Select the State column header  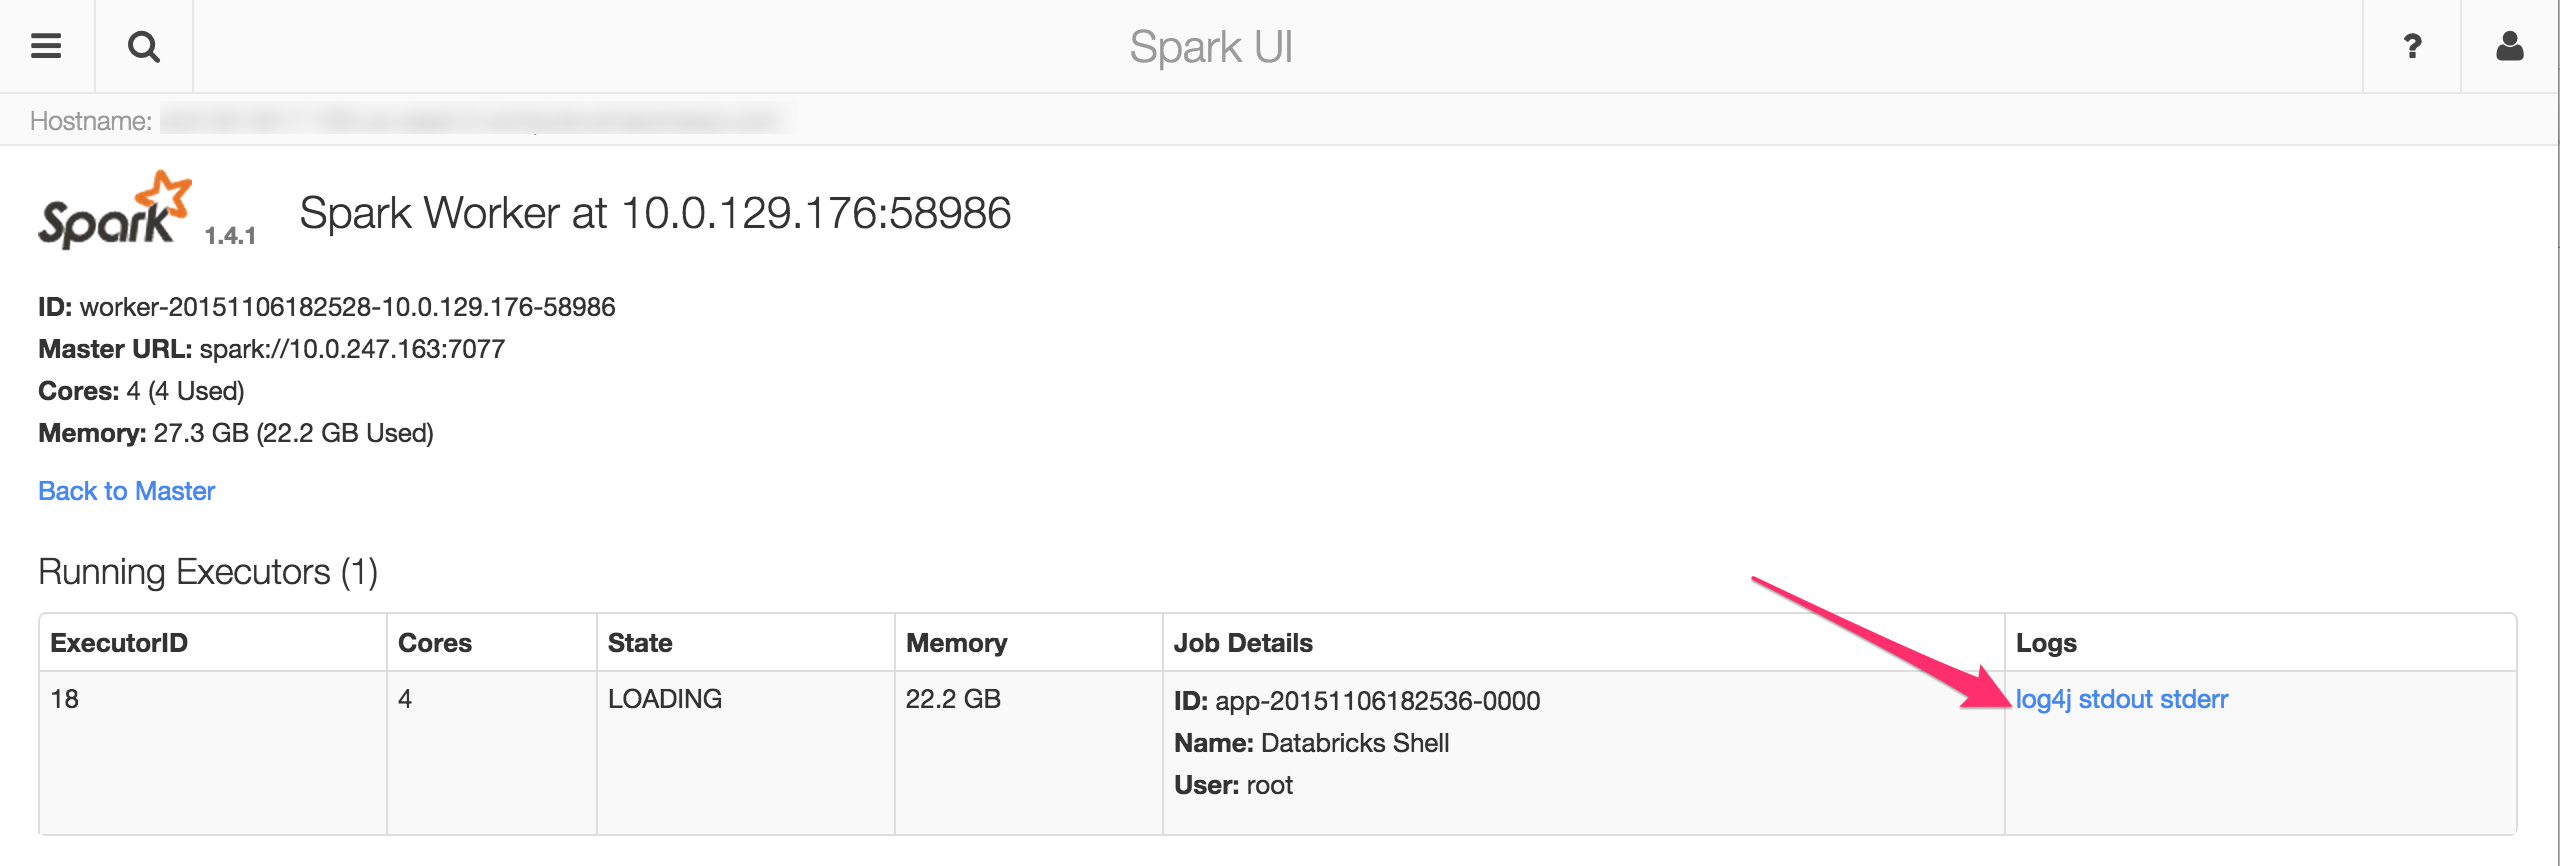640,643
